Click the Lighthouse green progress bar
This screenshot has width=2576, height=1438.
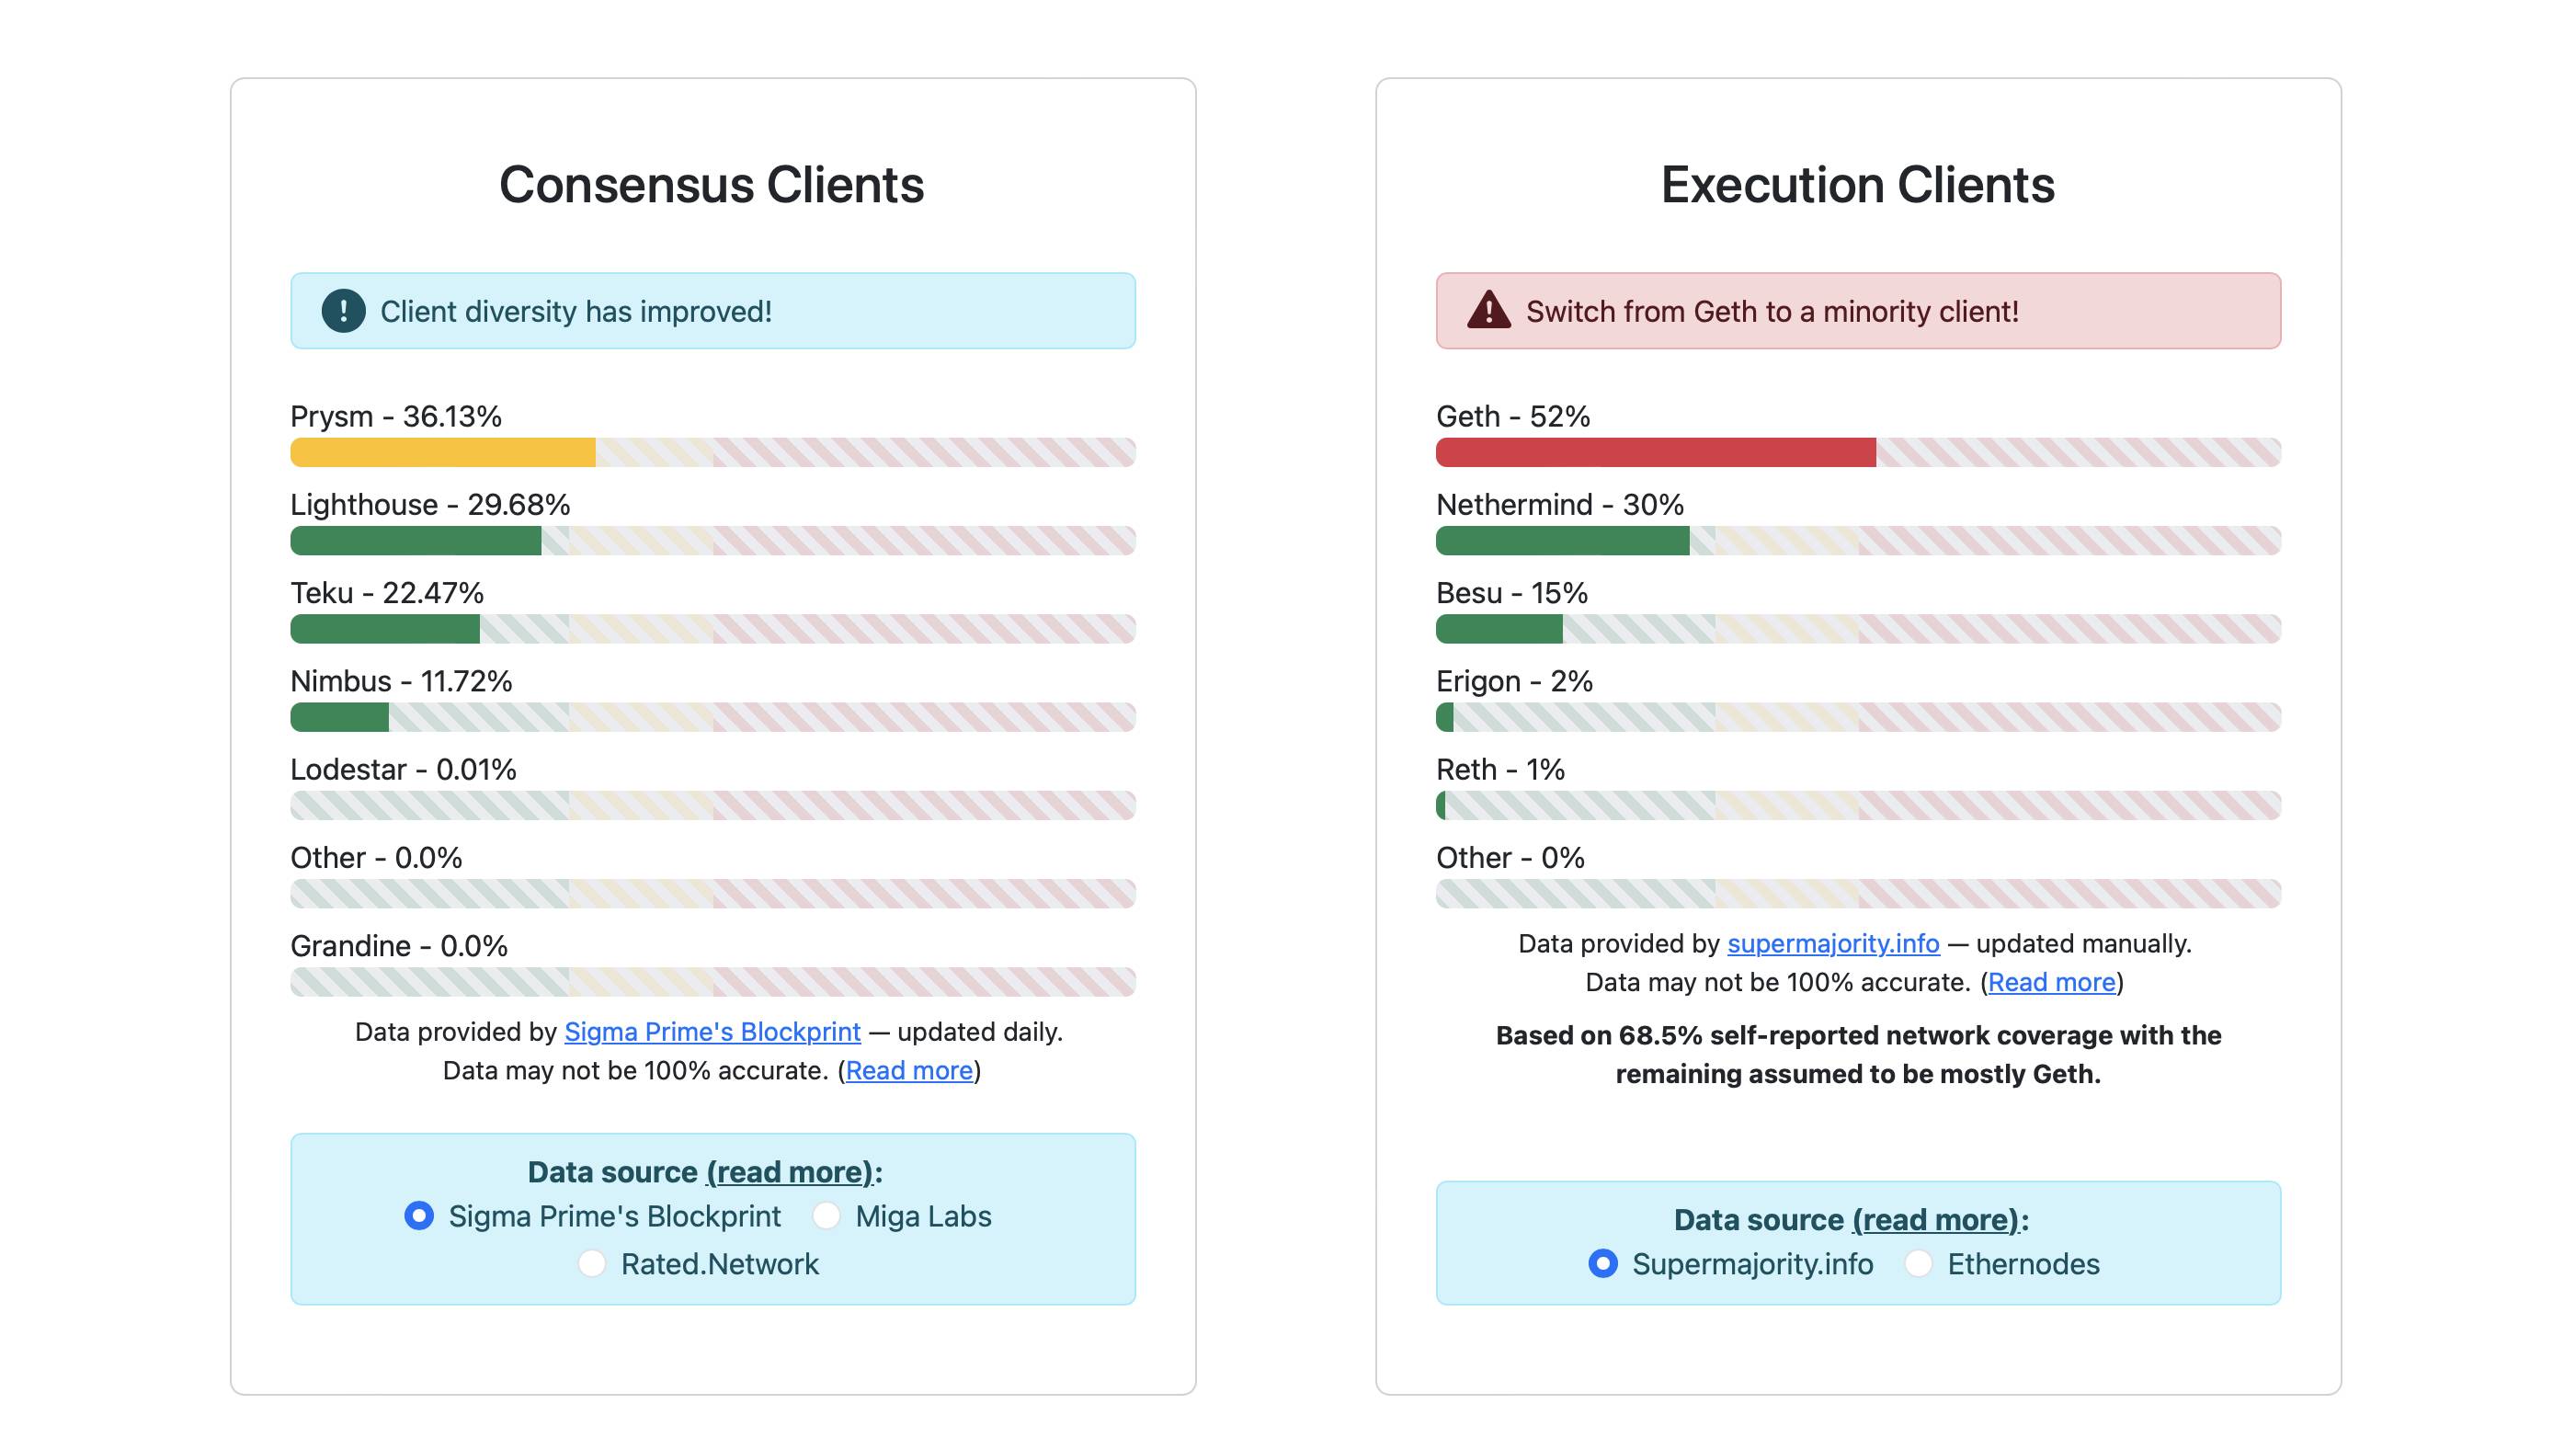(x=415, y=541)
